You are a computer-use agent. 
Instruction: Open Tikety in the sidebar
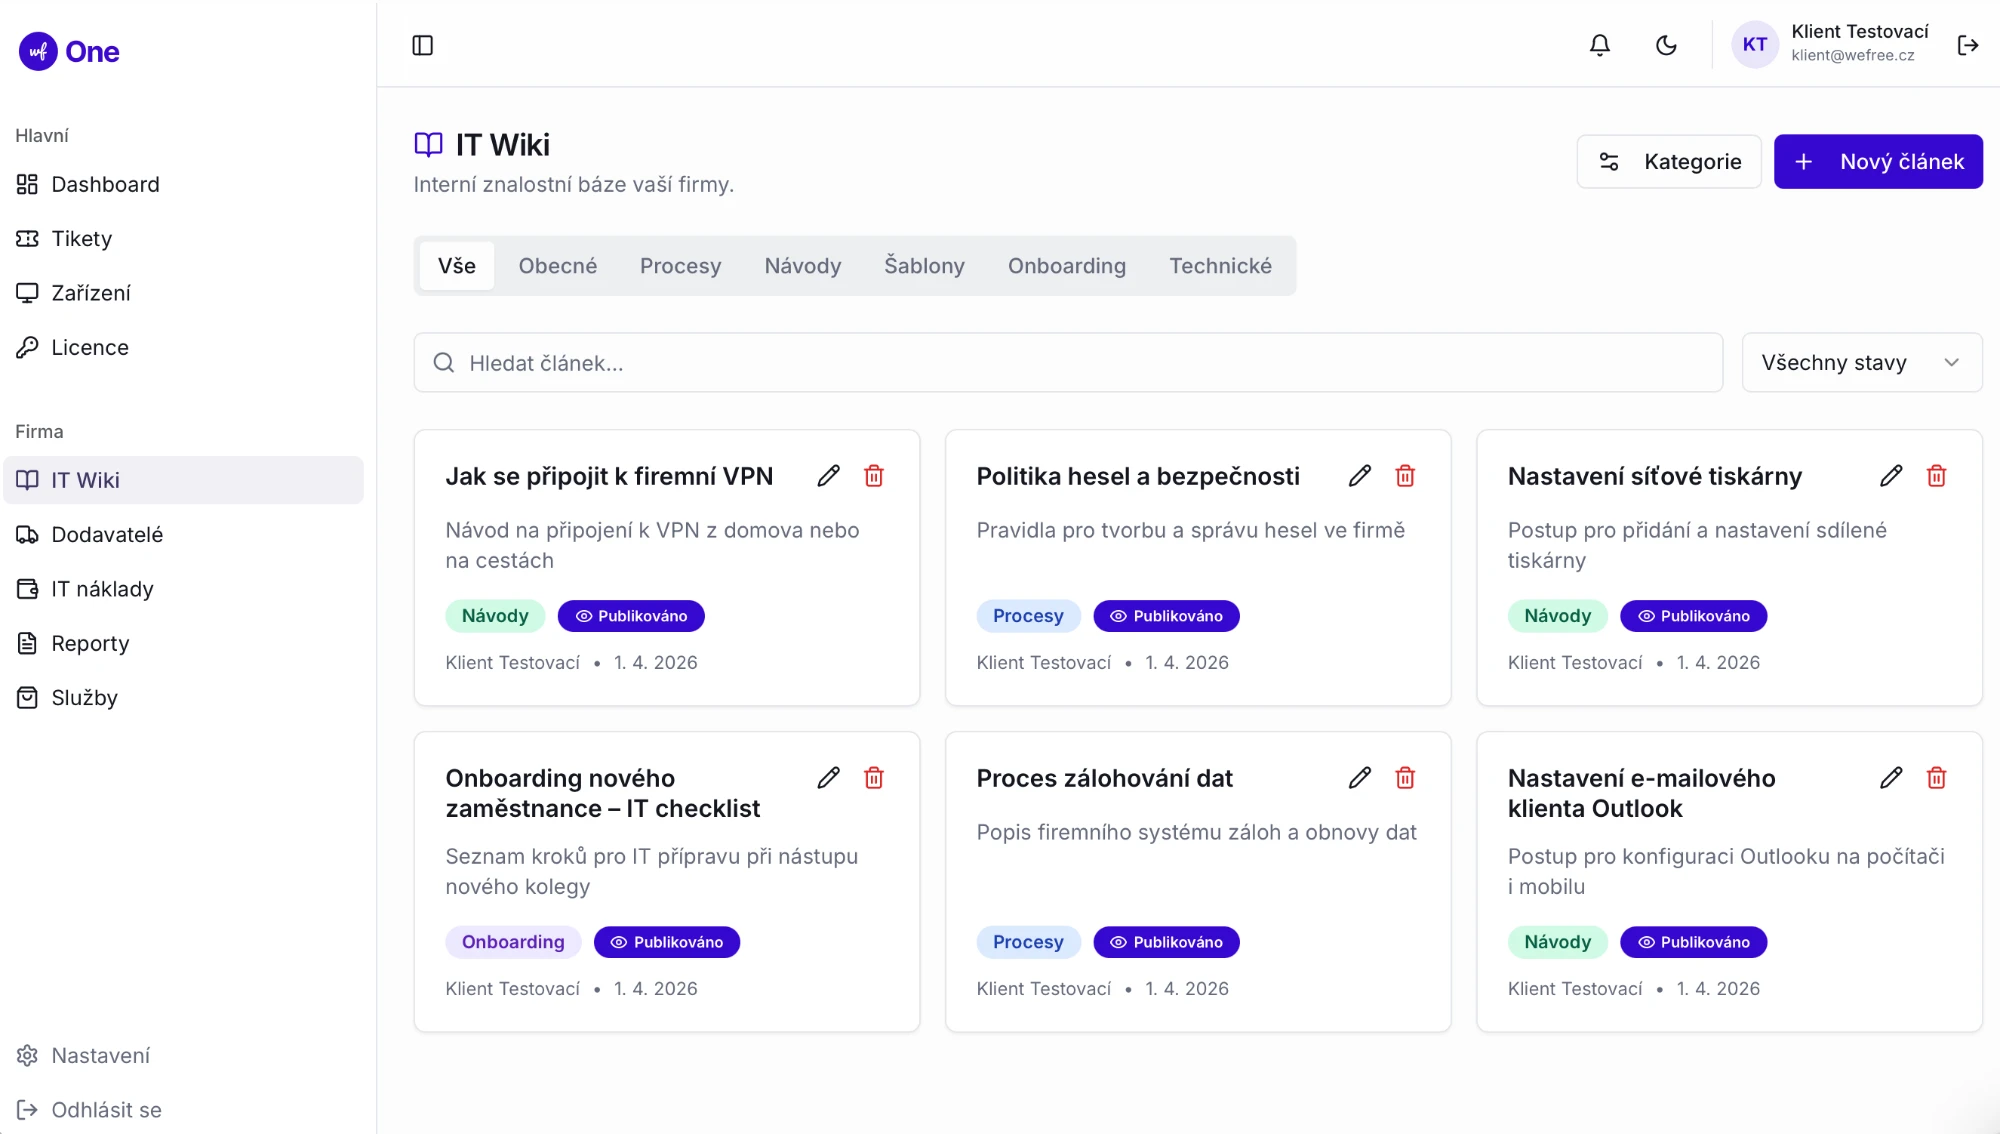(x=184, y=239)
